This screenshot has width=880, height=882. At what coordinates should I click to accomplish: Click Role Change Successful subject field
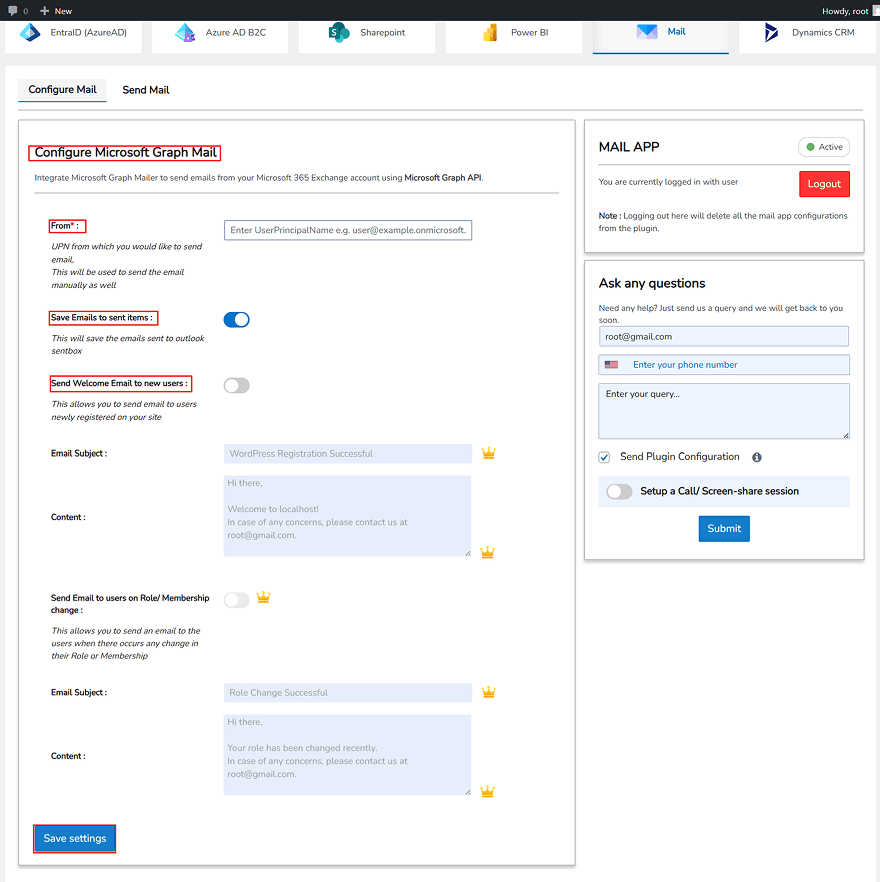coord(348,692)
